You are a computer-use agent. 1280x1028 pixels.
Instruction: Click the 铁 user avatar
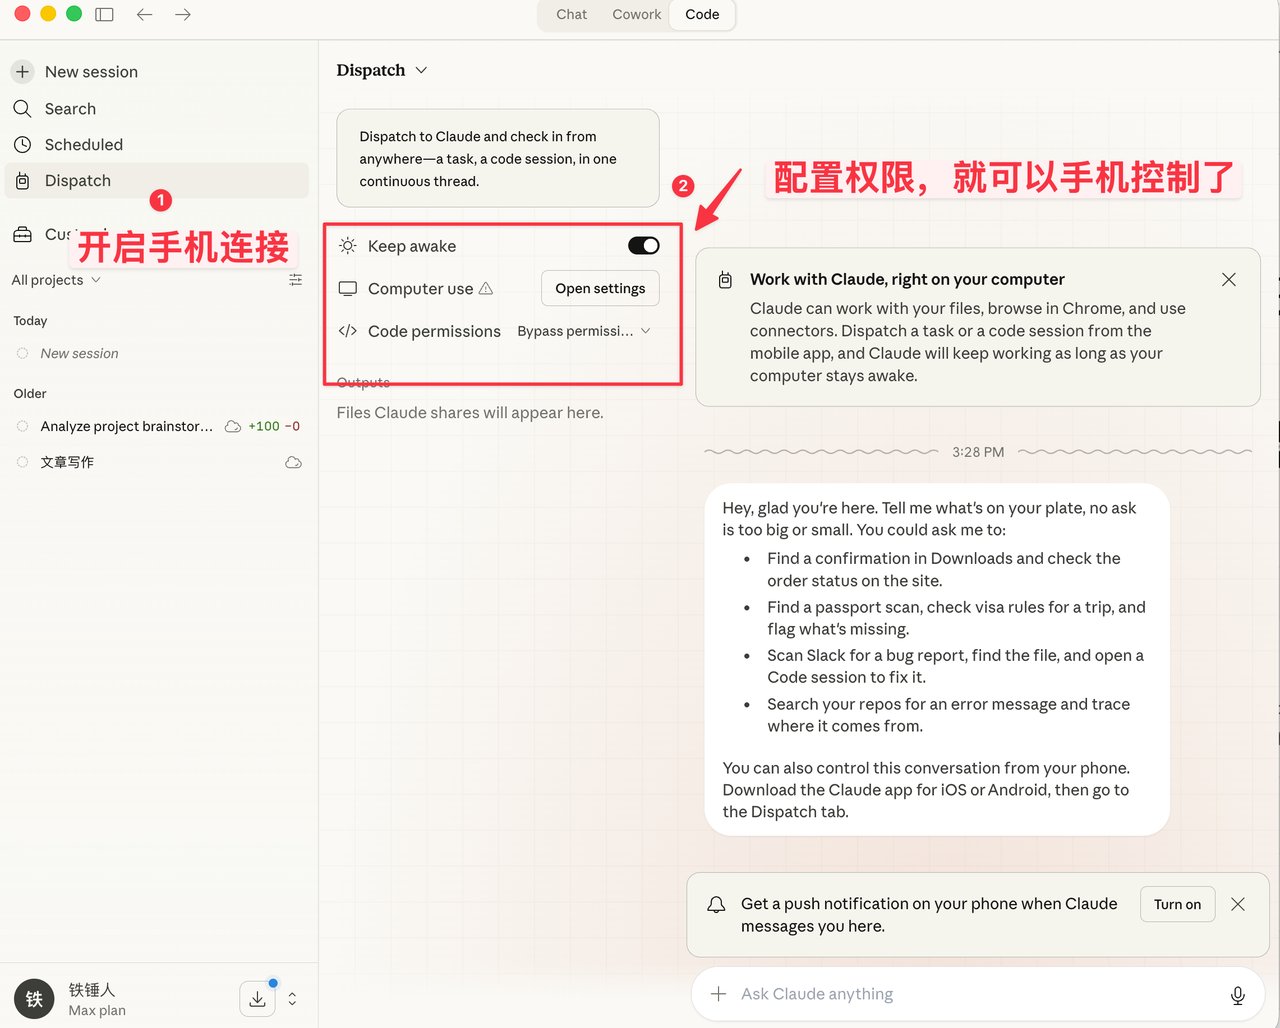tap(34, 999)
